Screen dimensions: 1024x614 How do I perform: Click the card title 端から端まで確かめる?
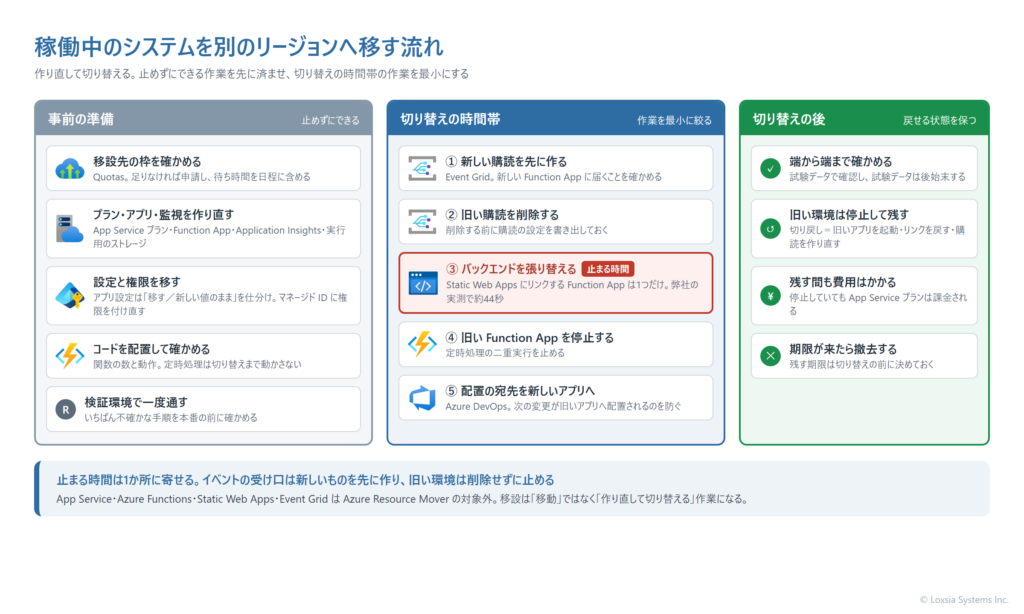point(840,161)
